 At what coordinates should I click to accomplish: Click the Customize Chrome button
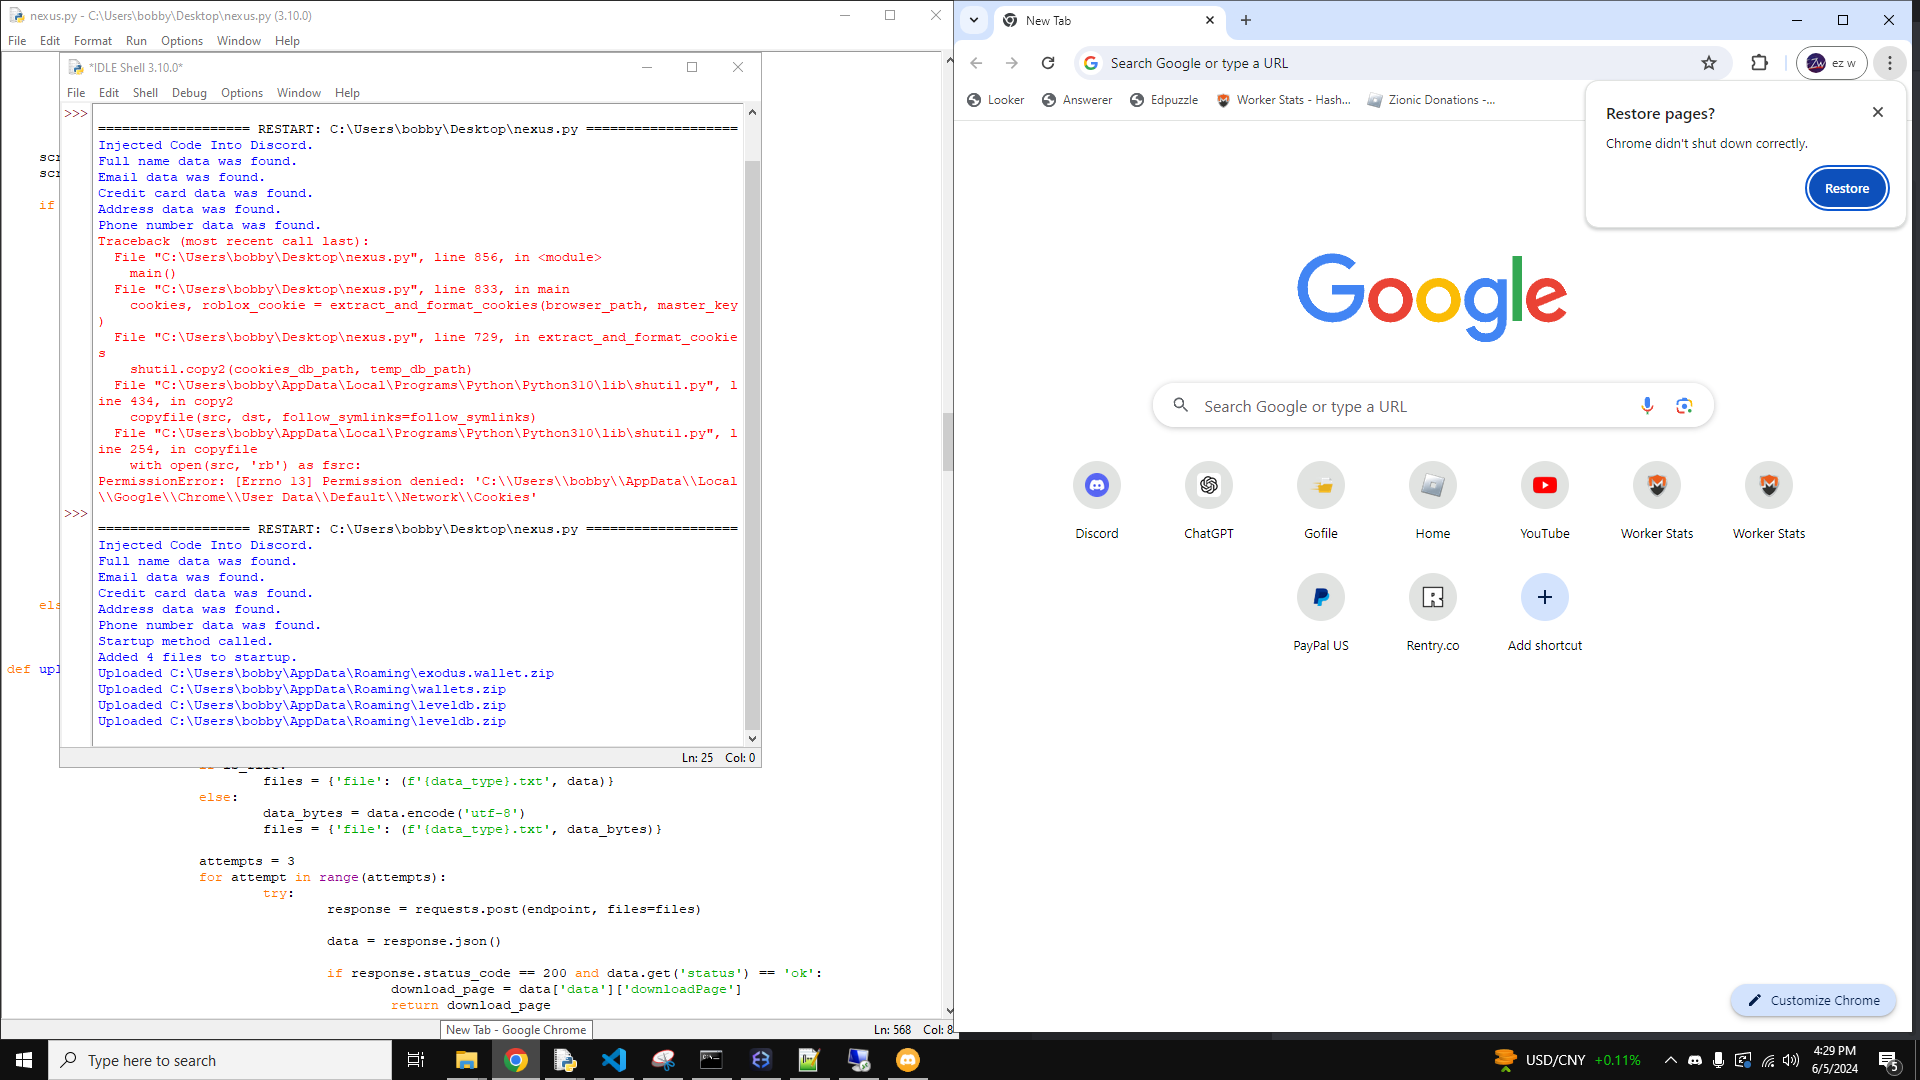(1813, 1000)
